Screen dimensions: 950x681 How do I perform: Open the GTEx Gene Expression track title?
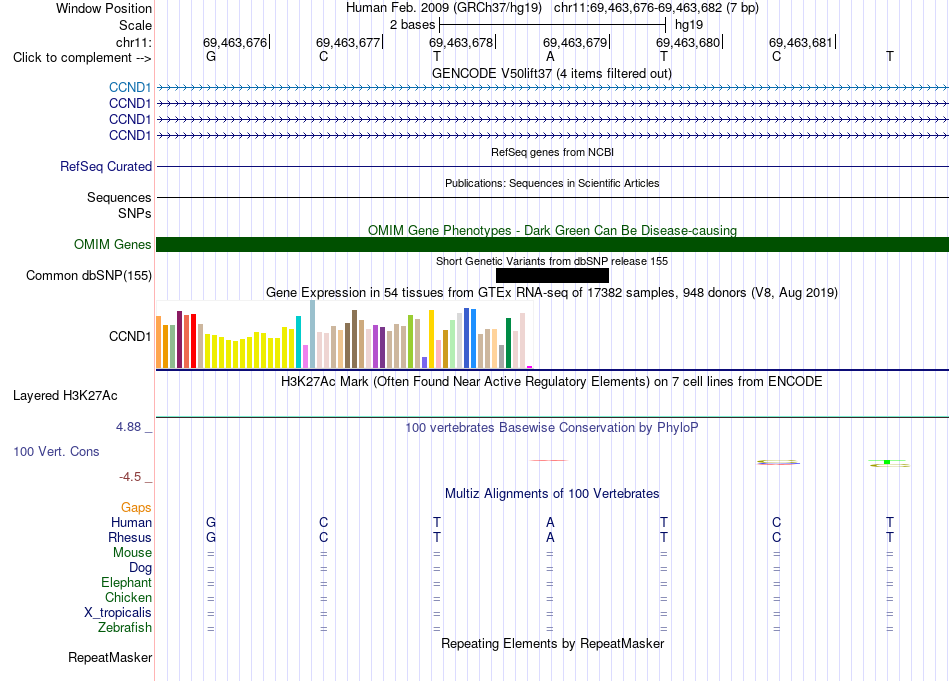551,293
